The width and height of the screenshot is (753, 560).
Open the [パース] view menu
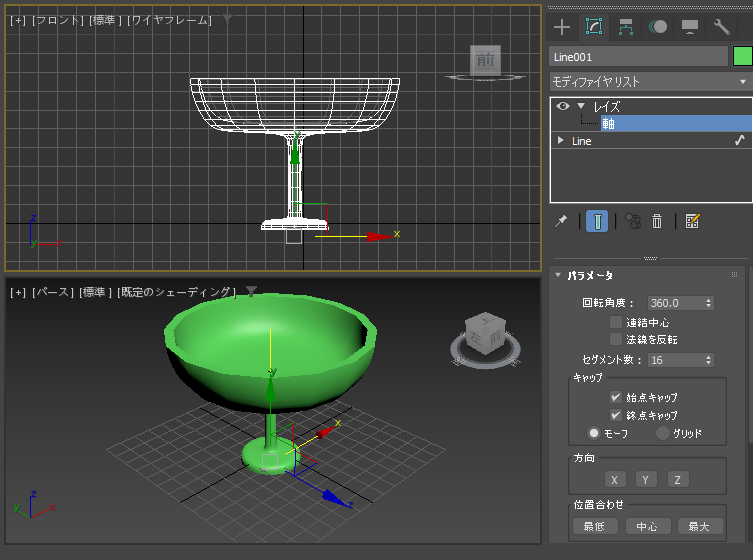point(53,292)
